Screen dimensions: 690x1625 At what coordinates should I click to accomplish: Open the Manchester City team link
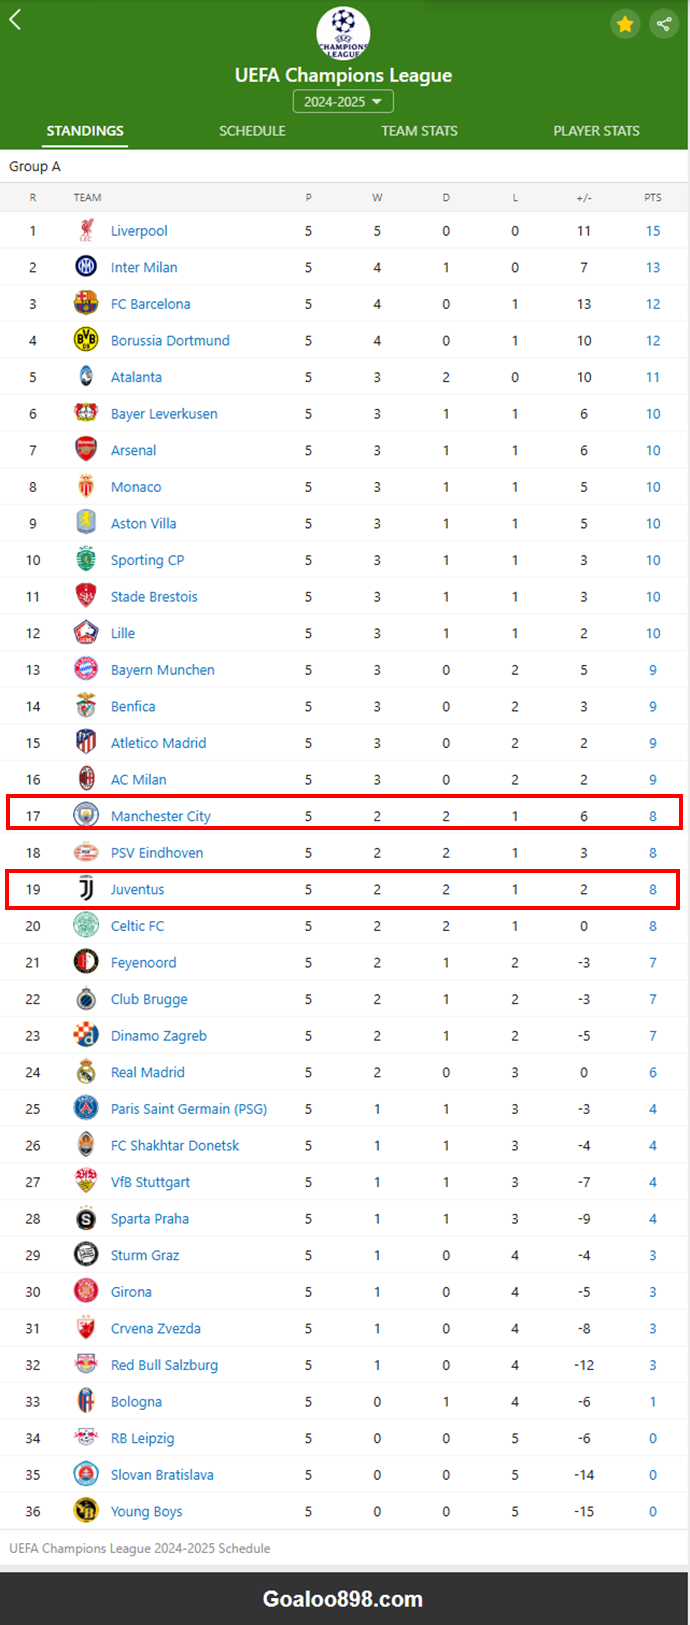(x=161, y=816)
